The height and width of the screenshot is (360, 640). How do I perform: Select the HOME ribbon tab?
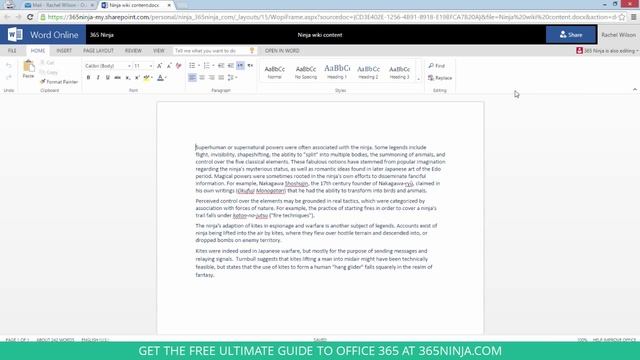click(38, 51)
